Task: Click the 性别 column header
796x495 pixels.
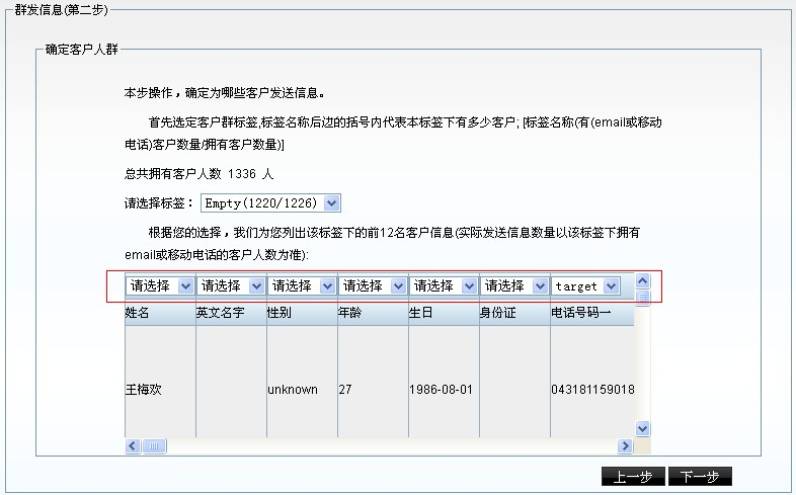Action: point(301,313)
